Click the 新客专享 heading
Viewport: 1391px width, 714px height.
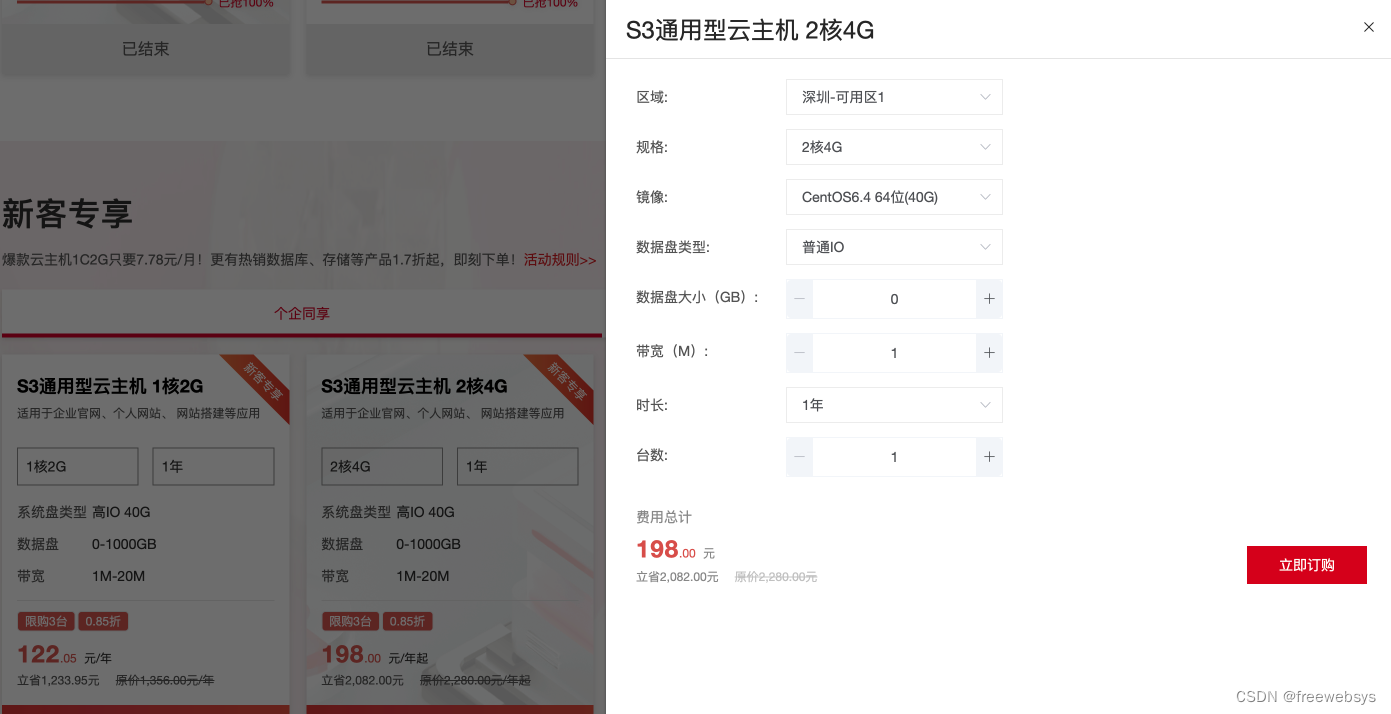67,214
